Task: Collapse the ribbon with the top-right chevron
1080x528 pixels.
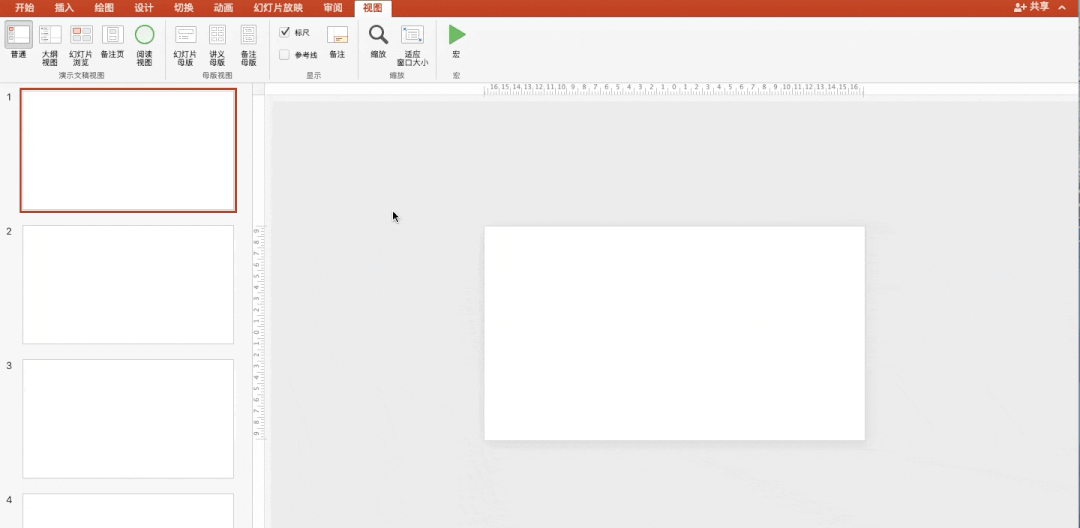Action: [x=1062, y=7]
